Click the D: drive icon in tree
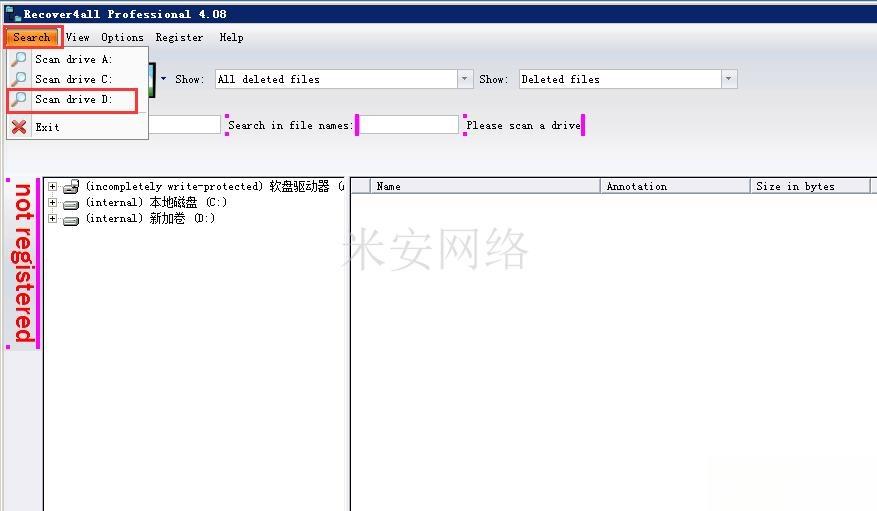 pyautogui.click(x=71, y=220)
